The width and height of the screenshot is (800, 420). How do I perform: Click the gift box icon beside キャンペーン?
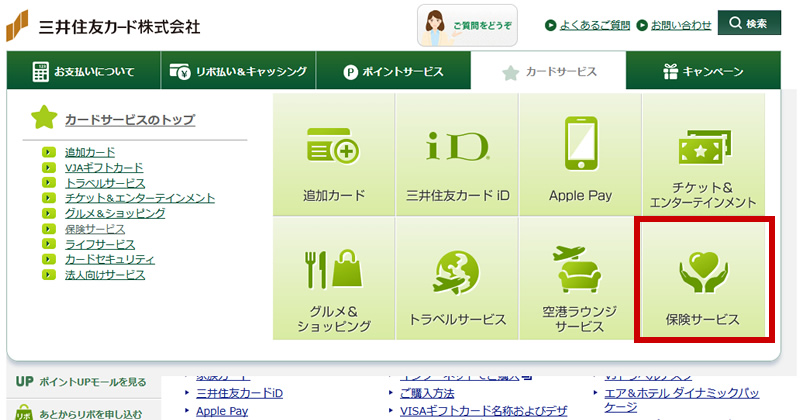[670, 71]
